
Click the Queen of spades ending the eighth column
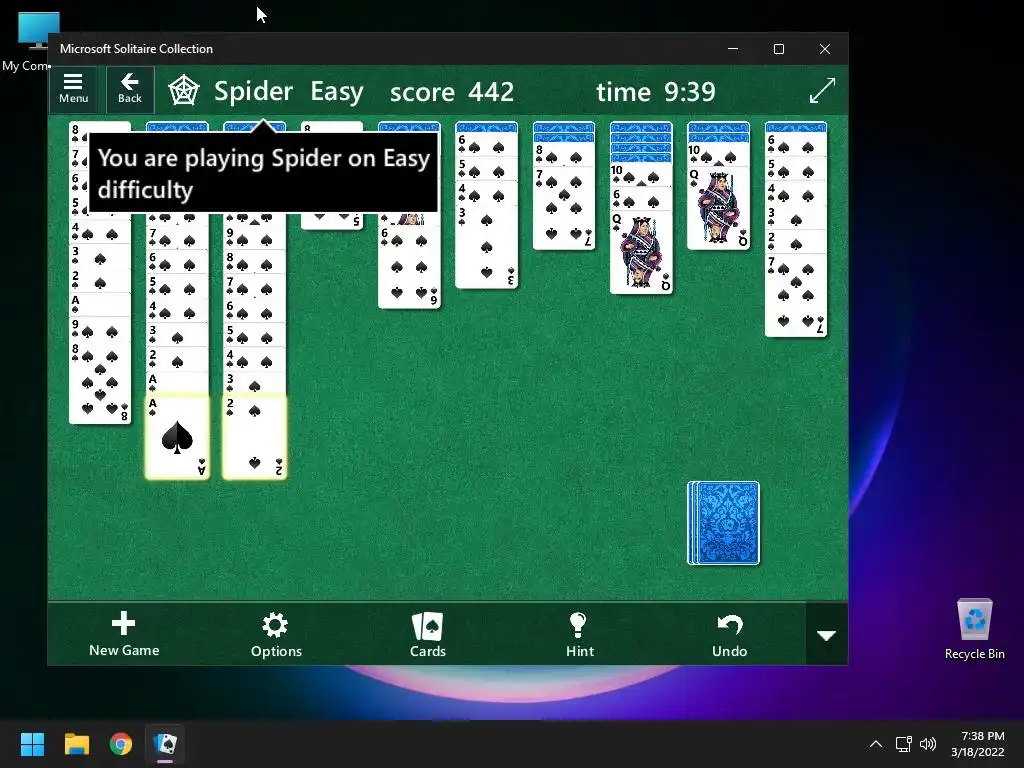pos(641,253)
